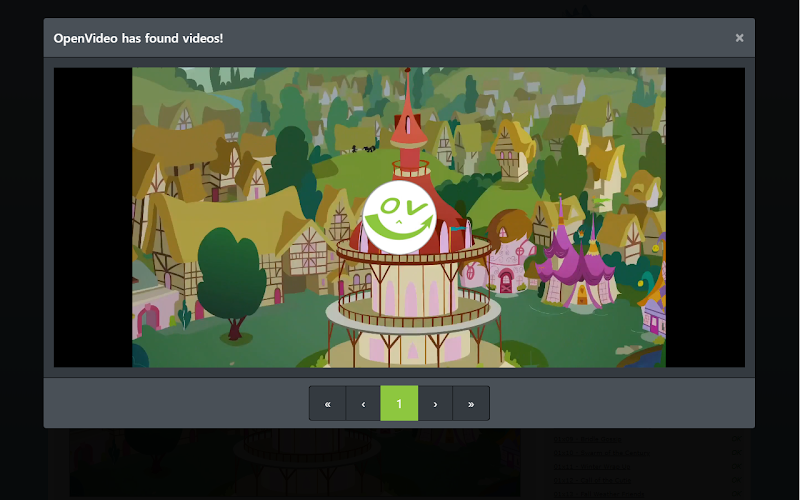Viewport: 800px width, 500px height.
Task: Click the dimmed video player beneath the dialog
Action: coord(295,462)
